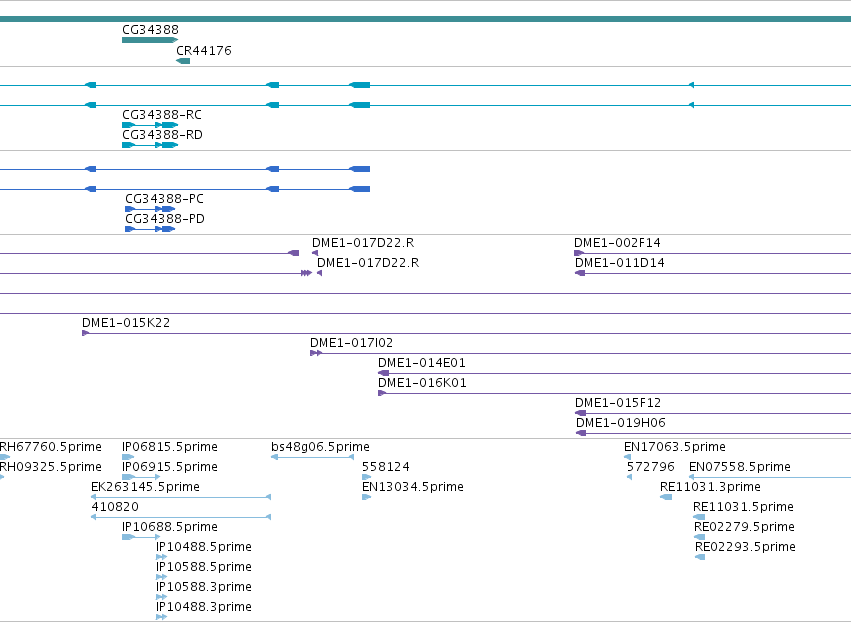
Task: Click the IP10588.3prime EST label
Action: click(204, 587)
